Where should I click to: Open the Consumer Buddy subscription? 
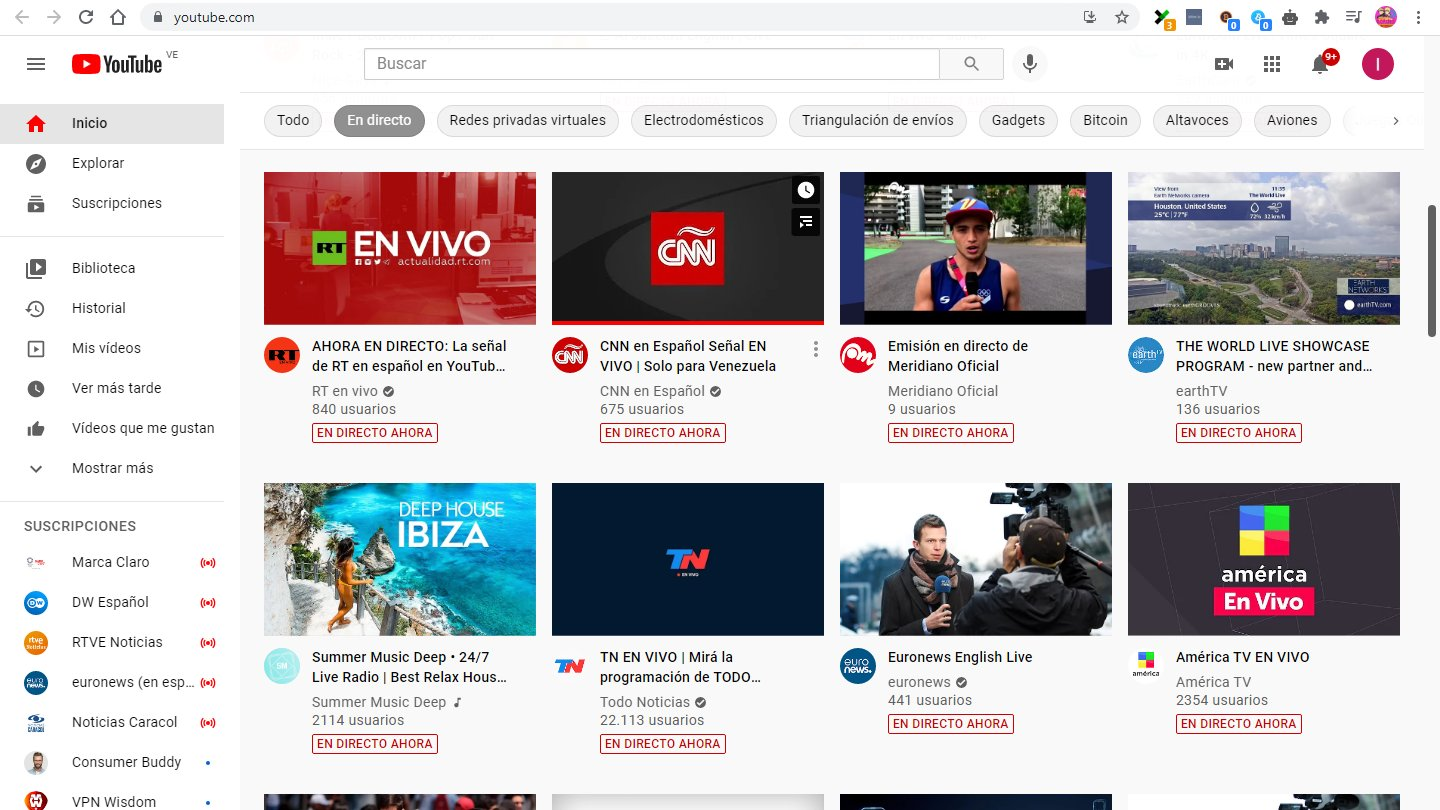[112, 762]
